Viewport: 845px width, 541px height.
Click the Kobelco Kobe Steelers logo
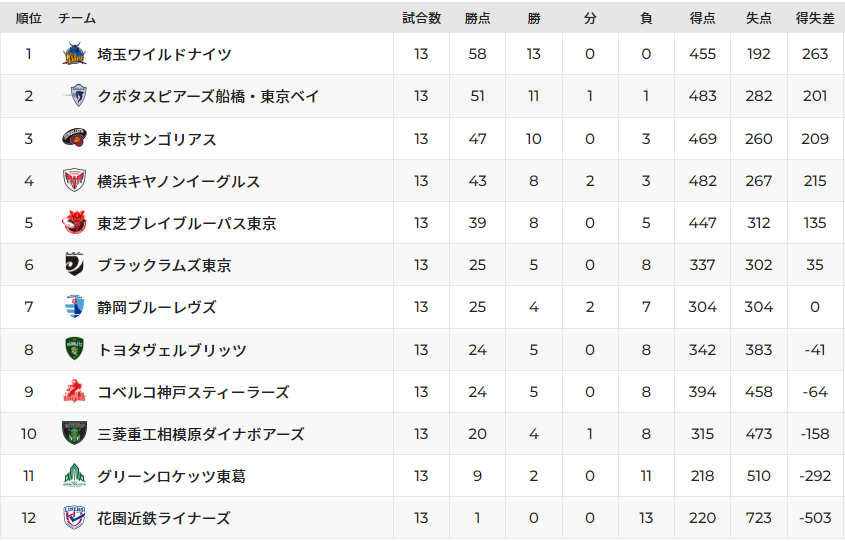click(74, 392)
